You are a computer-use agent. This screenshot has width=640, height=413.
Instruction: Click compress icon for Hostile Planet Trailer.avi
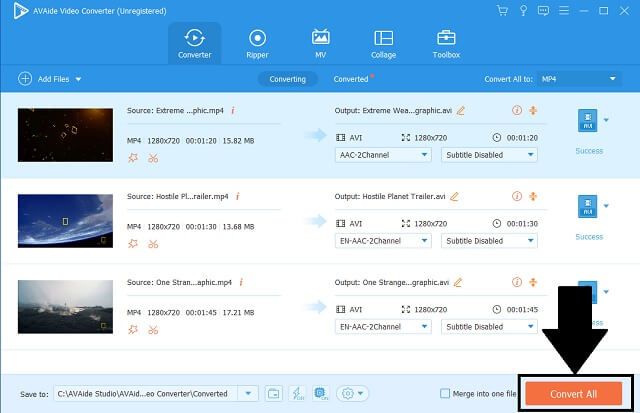533,196
